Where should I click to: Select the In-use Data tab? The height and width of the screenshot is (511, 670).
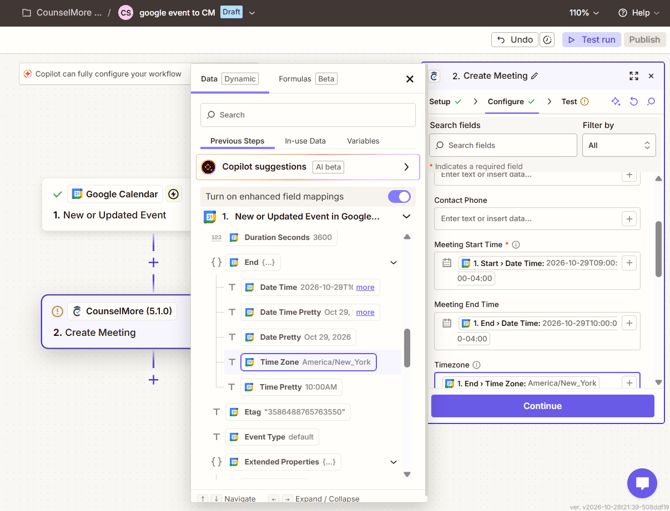[x=305, y=141]
